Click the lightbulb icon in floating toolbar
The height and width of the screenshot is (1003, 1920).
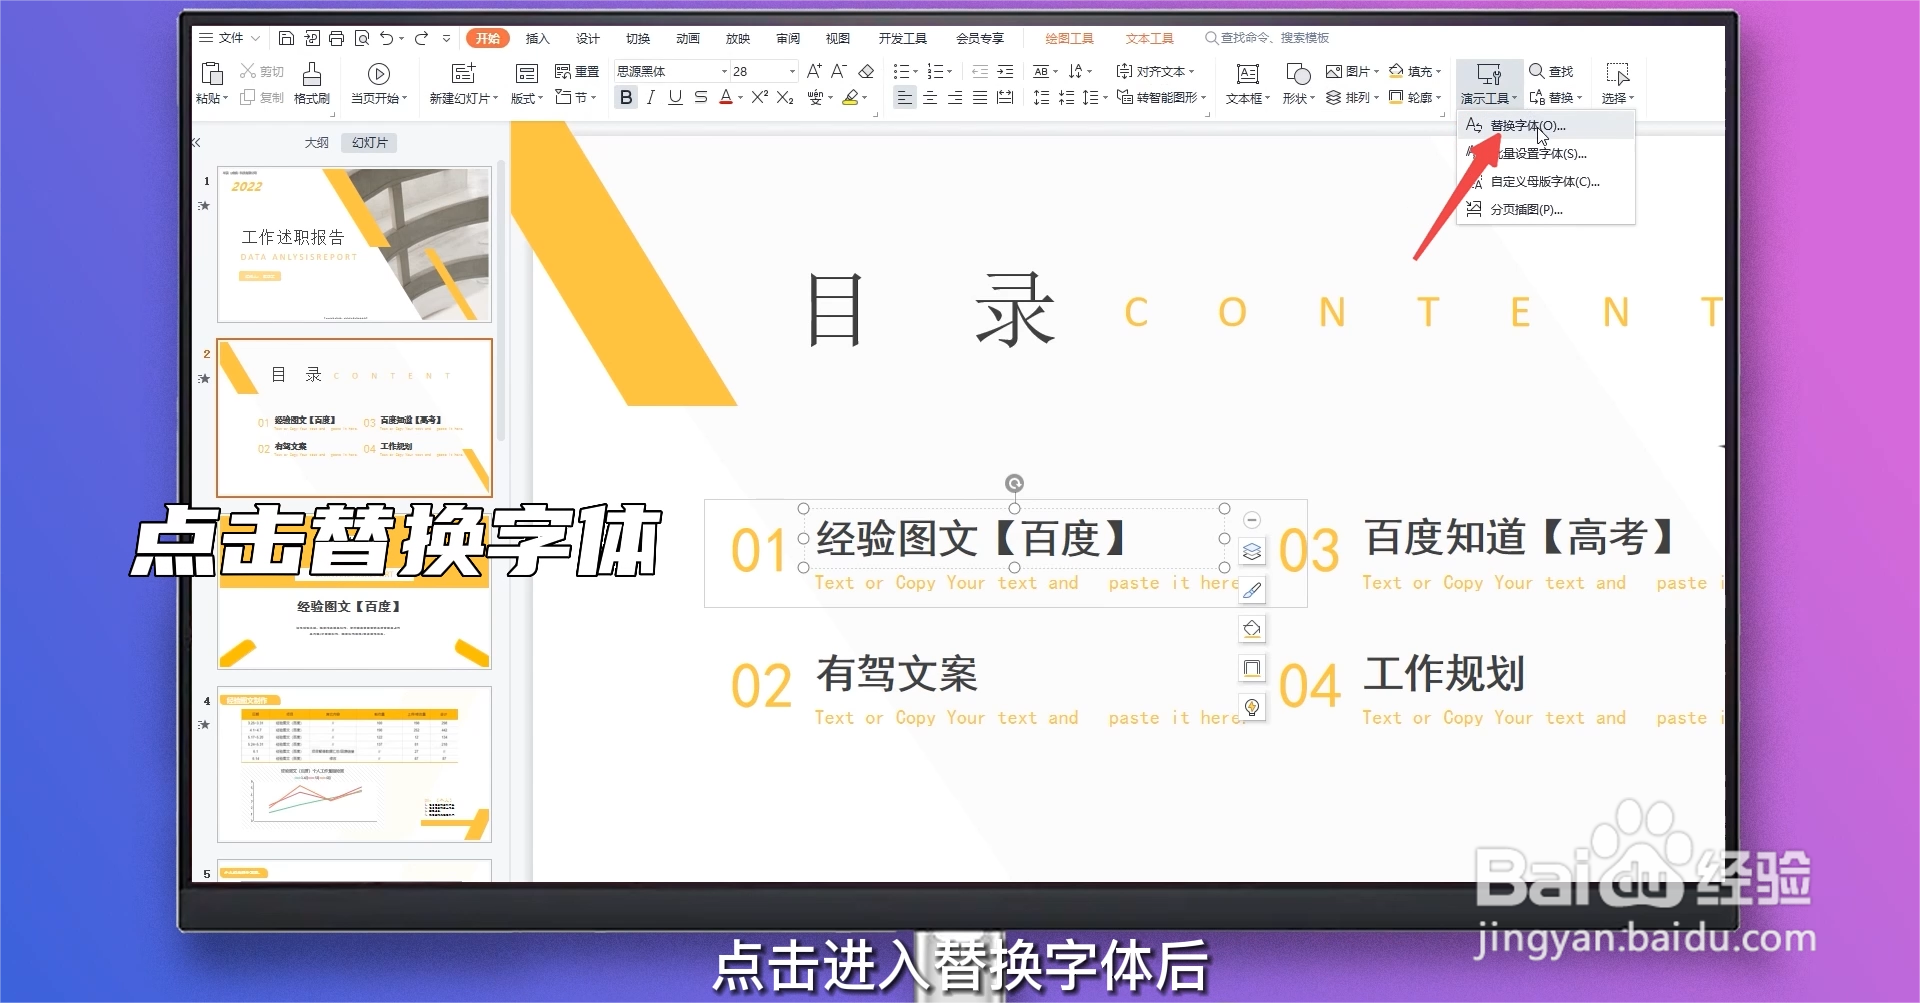point(1252,707)
